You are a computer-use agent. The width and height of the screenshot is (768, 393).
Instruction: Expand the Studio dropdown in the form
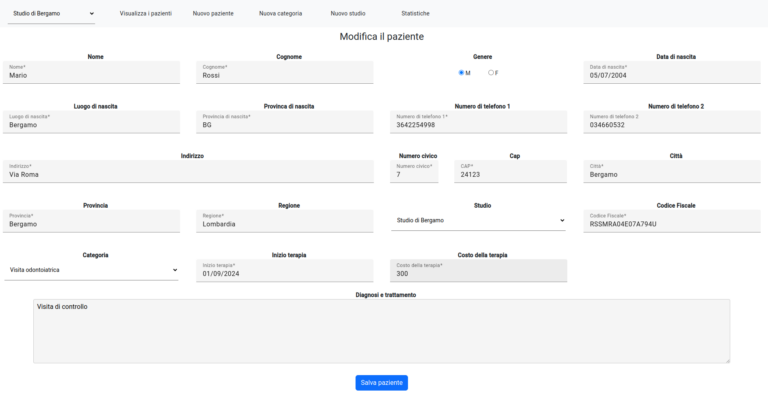click(479, 221)
